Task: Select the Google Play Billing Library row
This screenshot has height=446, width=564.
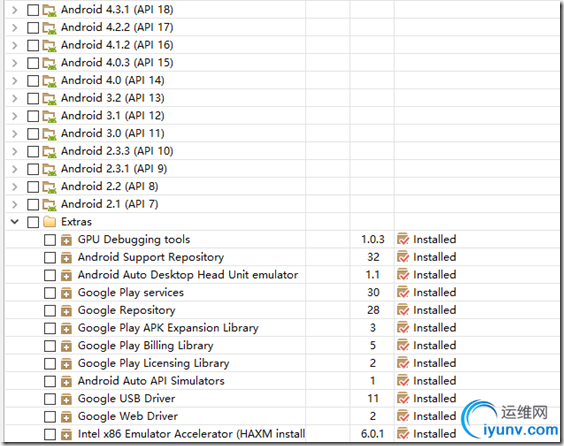Action: tap(145, 346)
